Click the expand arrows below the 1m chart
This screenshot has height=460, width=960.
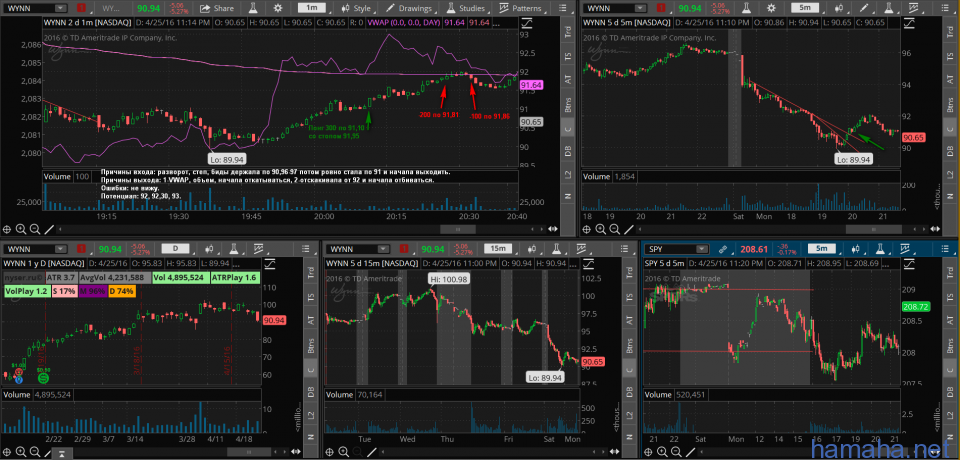[x=553, y=229]
